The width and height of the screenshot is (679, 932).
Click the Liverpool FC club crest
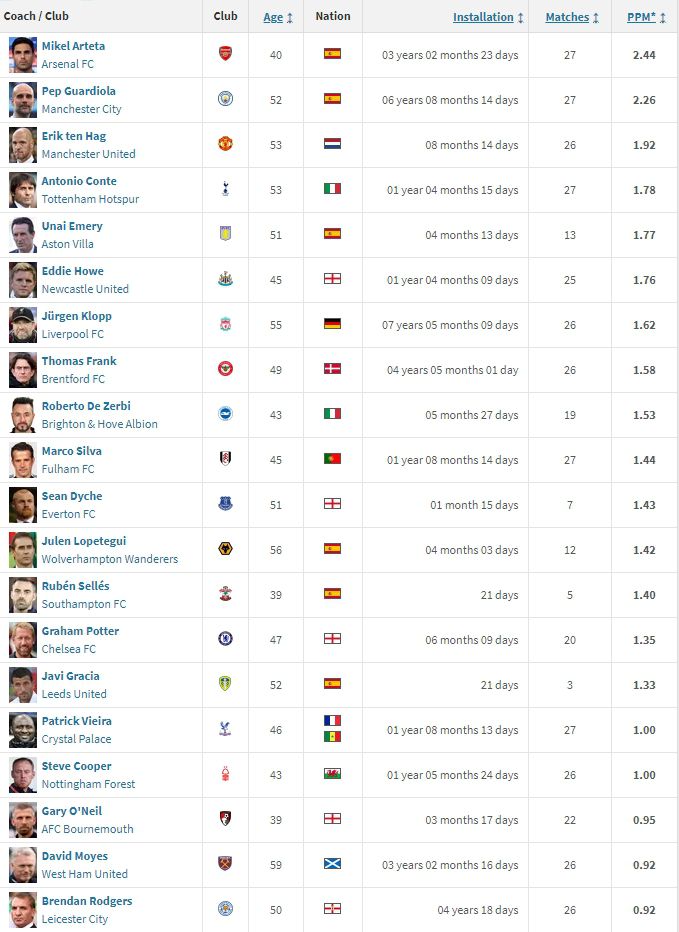[226, 324]
